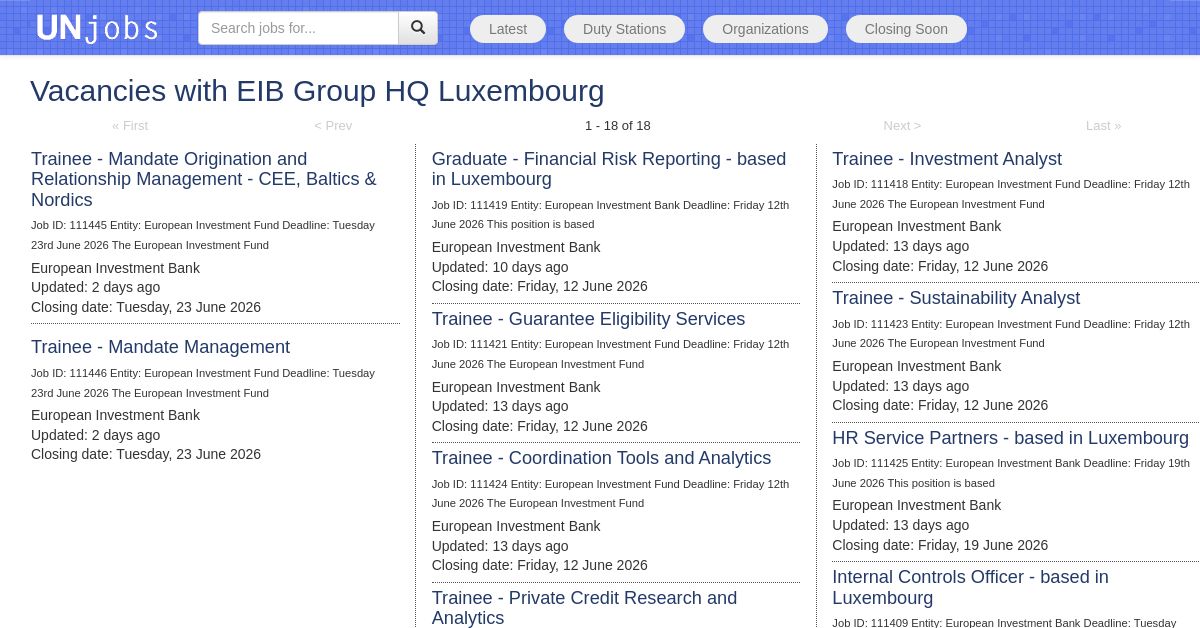Open Trainee - Mandate Management vacancy
Screen dimensions: 1200x628
[160, 347]
